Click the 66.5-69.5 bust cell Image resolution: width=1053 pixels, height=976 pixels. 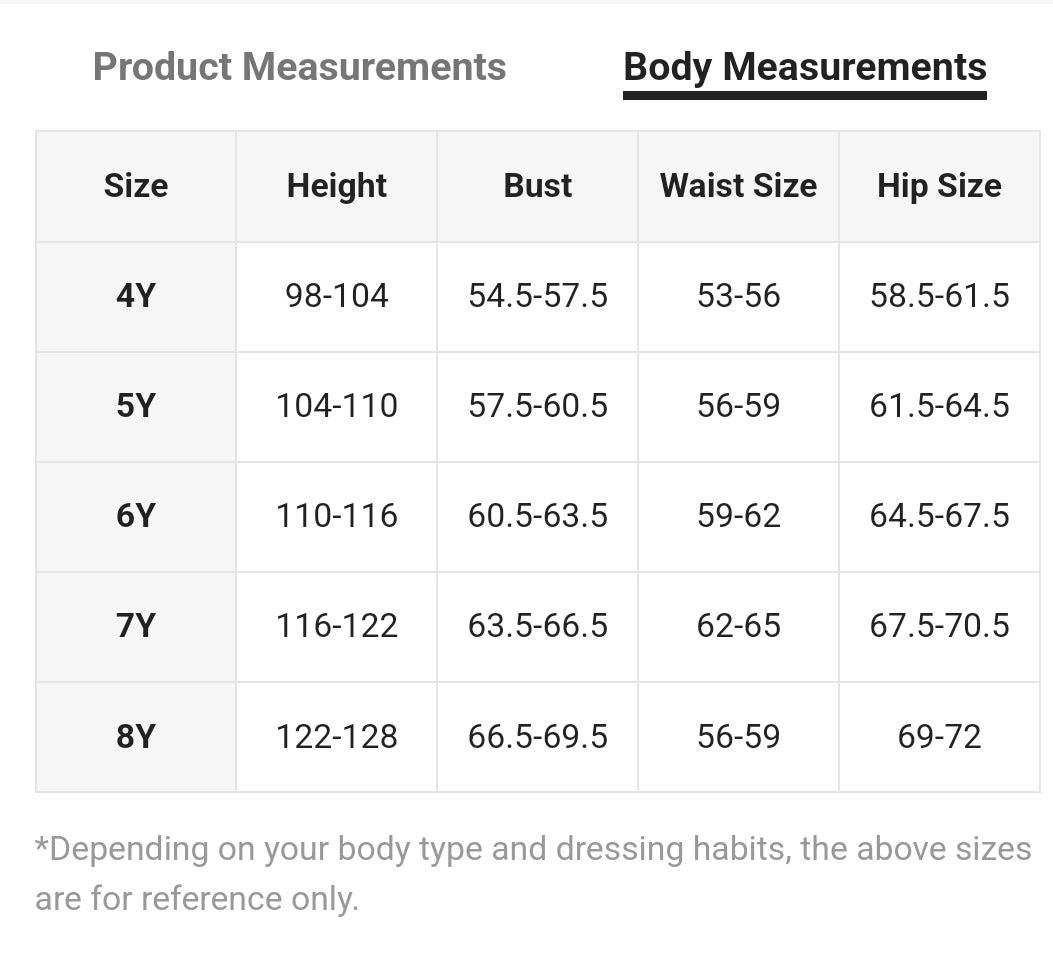538,737
